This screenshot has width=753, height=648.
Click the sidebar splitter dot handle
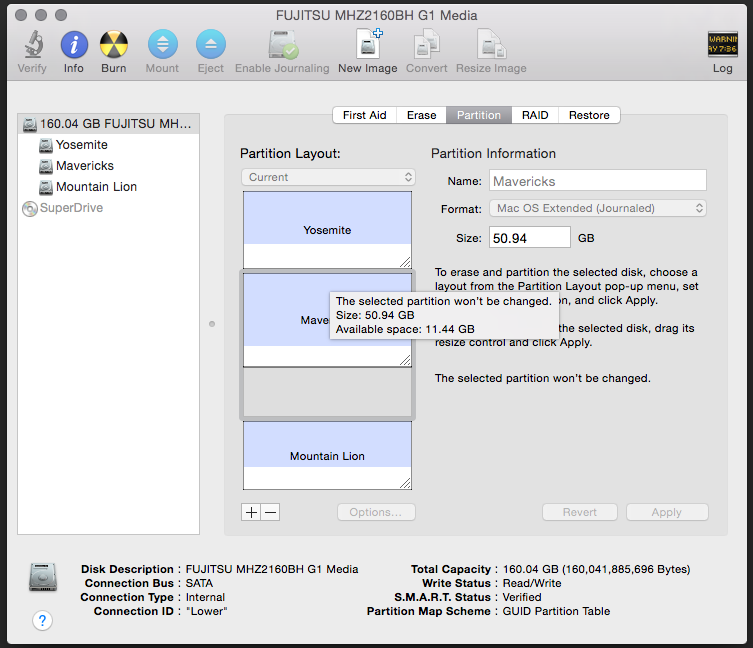[x=212, y=324]
